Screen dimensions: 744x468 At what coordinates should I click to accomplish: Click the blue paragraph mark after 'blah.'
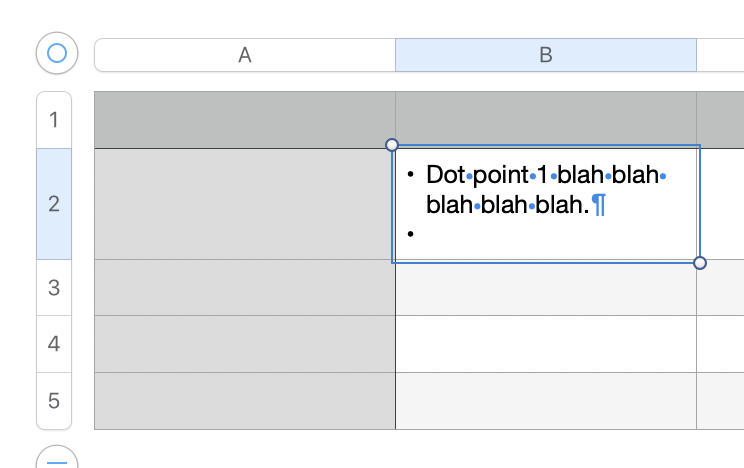pyautogui.click(x=598, y=205)
